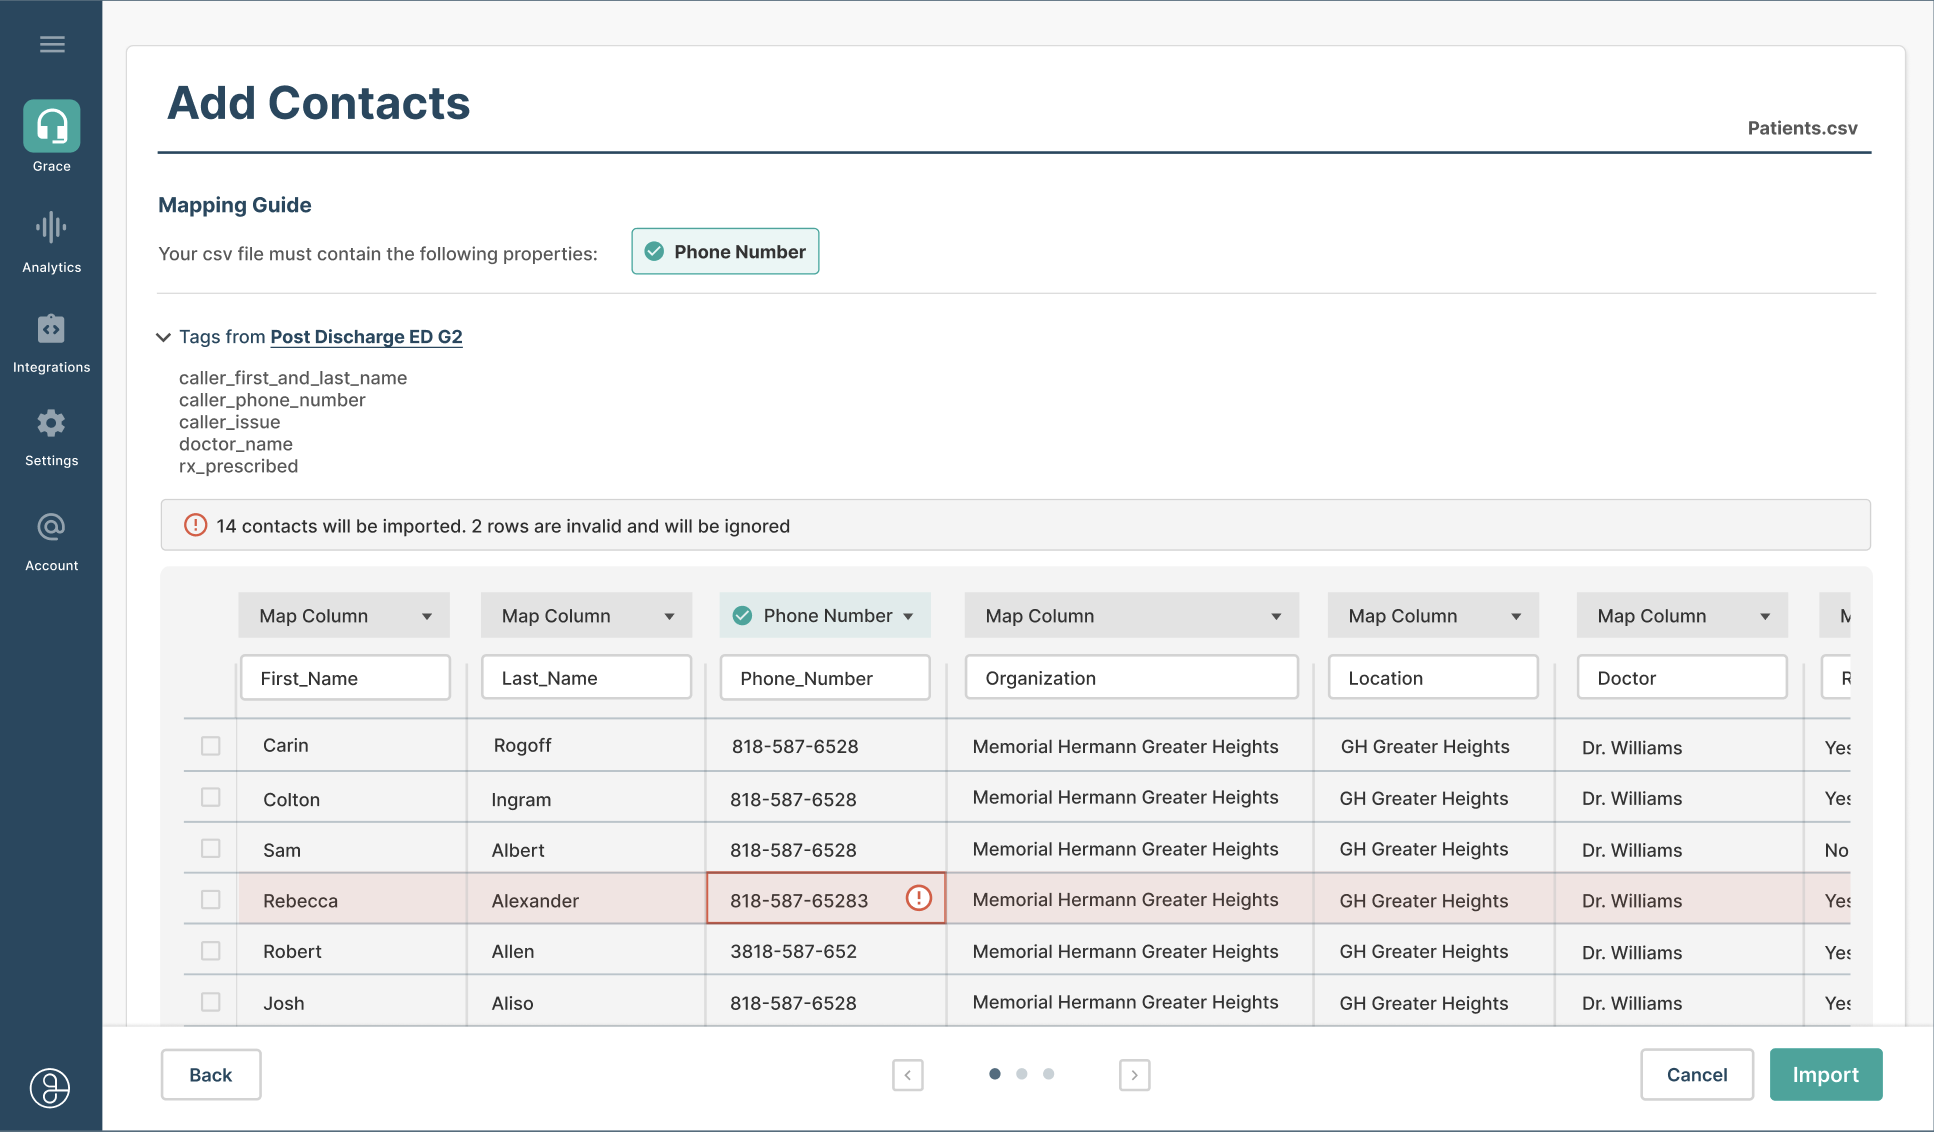Go to next page arrow
The height and width of the screenshot is (1132, 1934).
[1134, 1075]
